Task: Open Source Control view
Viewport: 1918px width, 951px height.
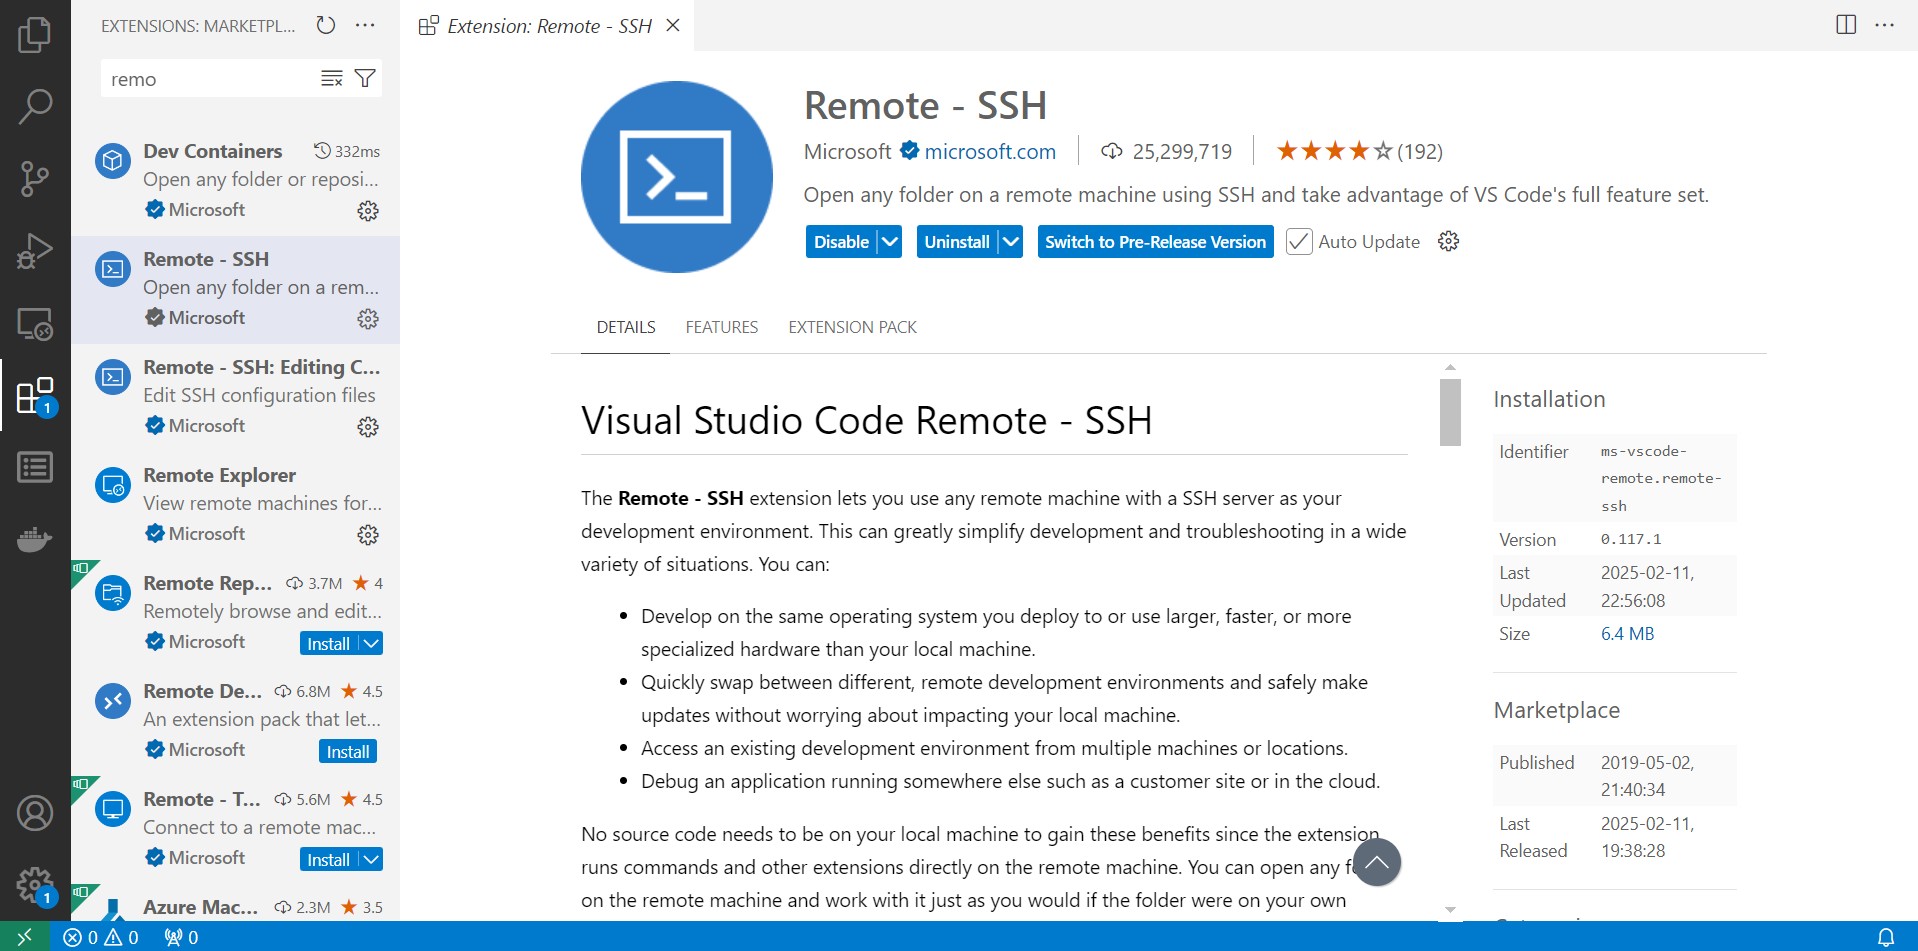Action: [35, 179]
